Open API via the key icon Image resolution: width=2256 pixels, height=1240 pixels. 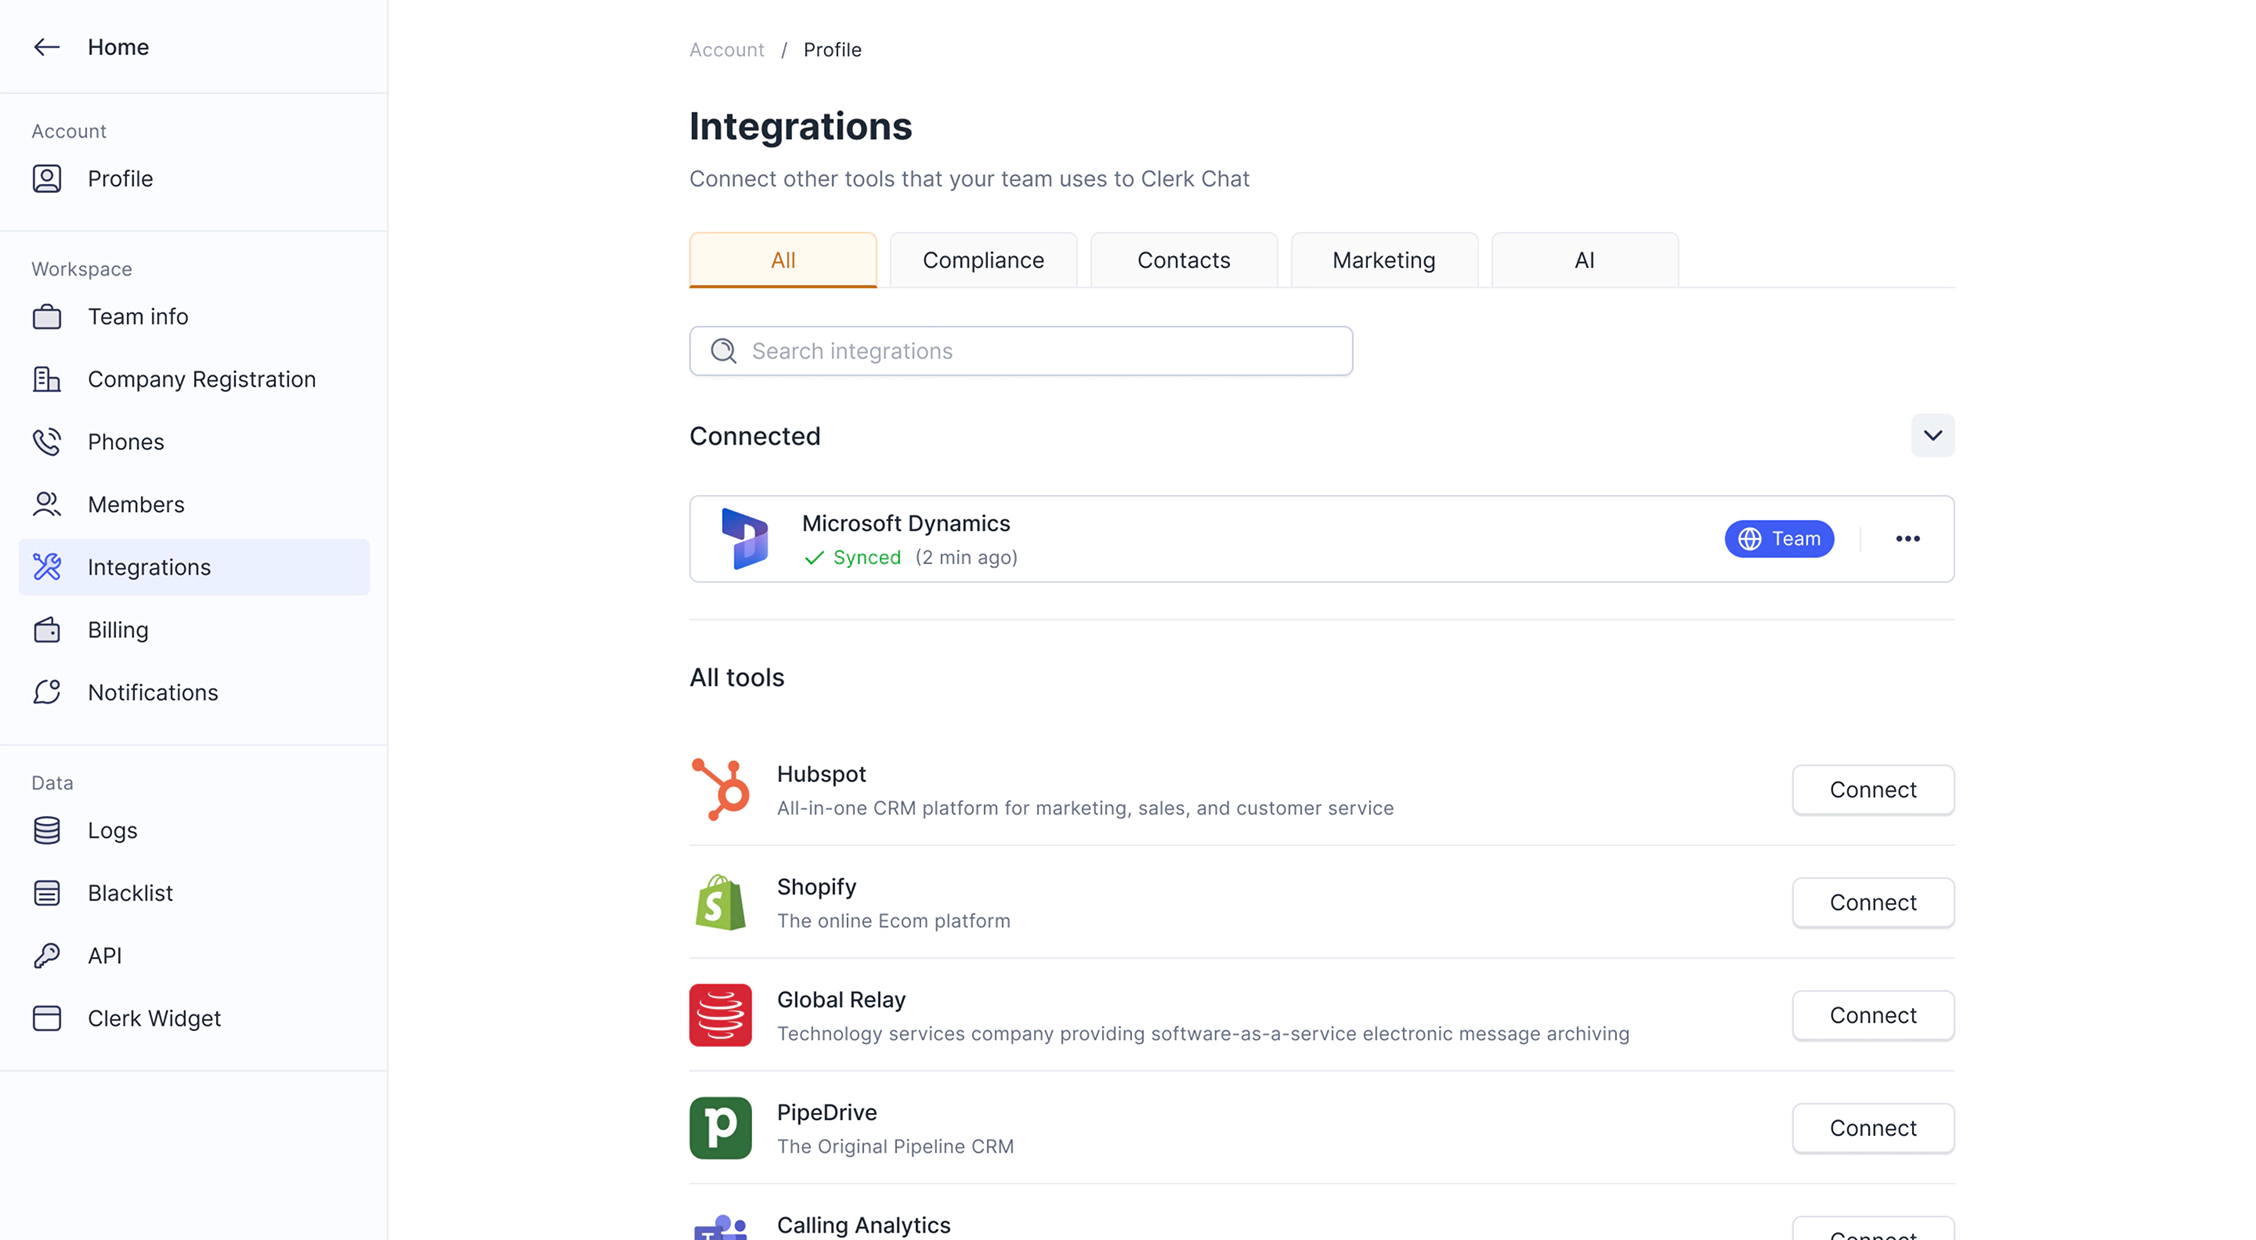point(46,956)
